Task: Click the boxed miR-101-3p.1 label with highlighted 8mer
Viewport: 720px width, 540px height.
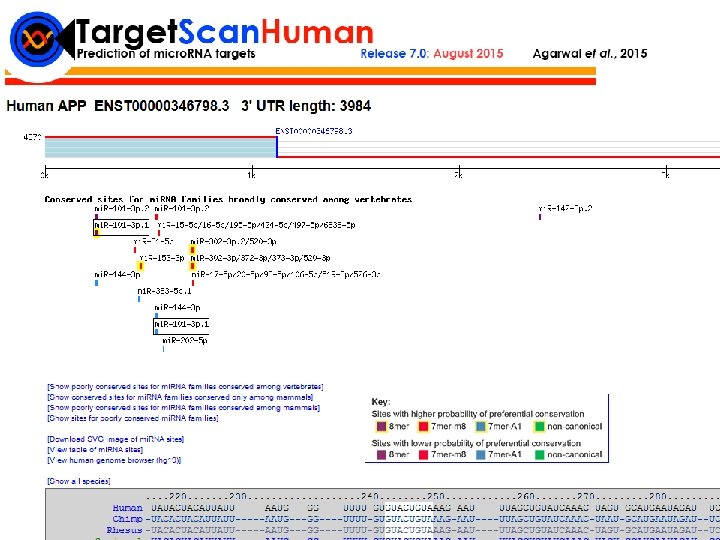Action: coord(122,225)
